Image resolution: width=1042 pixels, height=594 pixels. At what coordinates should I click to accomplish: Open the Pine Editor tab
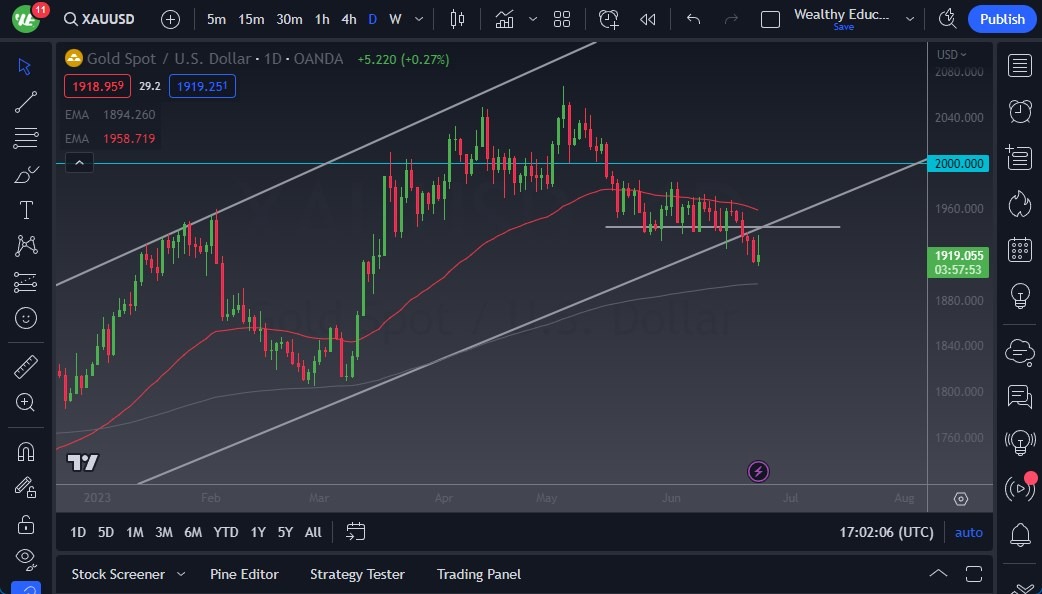coord(244,574)
